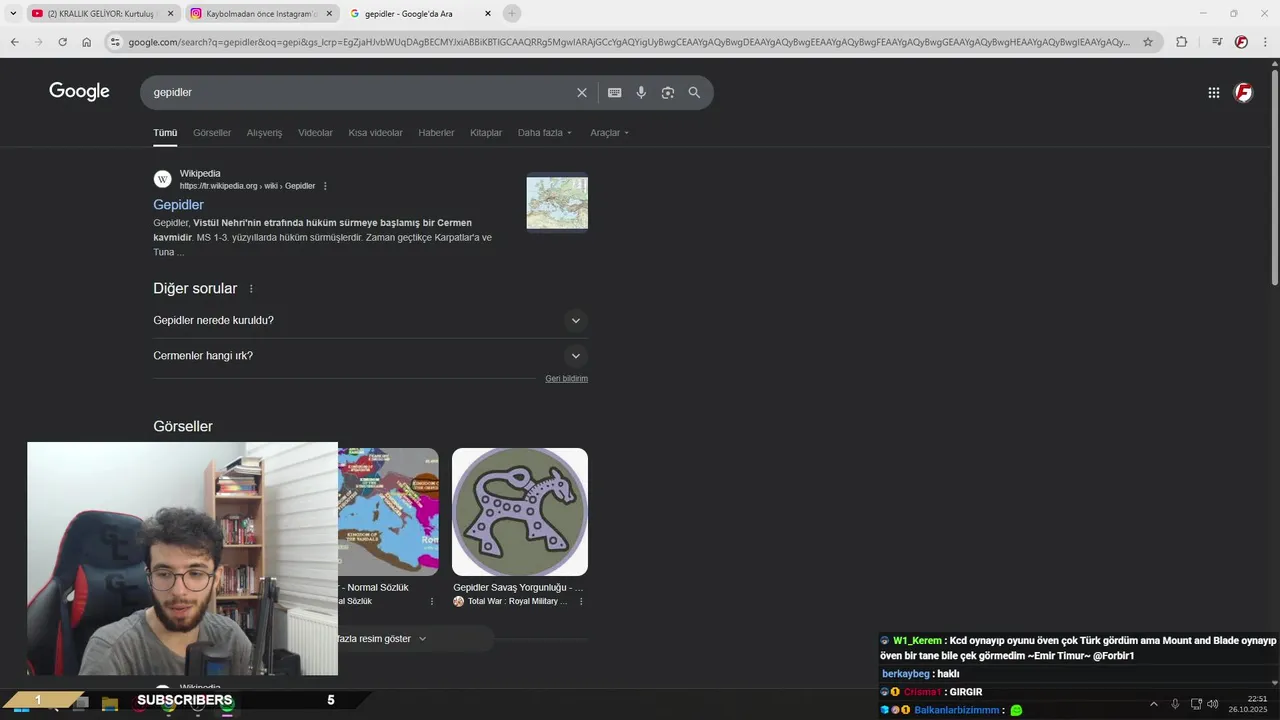Click the Görseller section heading

pos(183,427)
